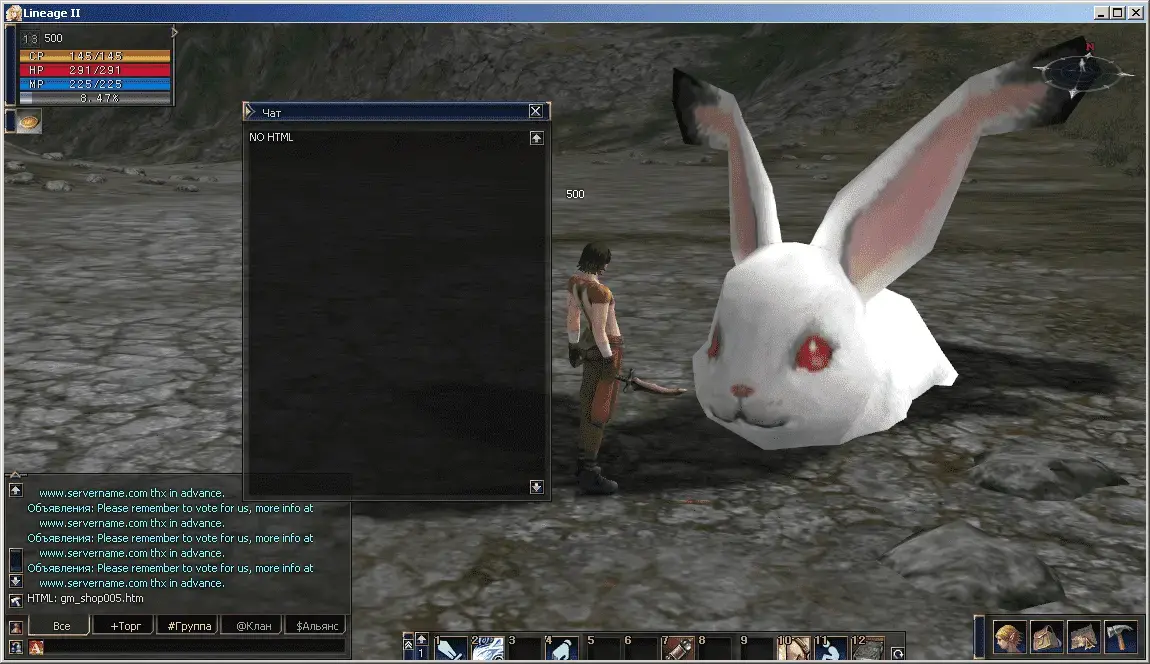The height and width of the screenshot is (664, 1150).
Task: Open the chat options portrait icon
Action: point(15,627)
